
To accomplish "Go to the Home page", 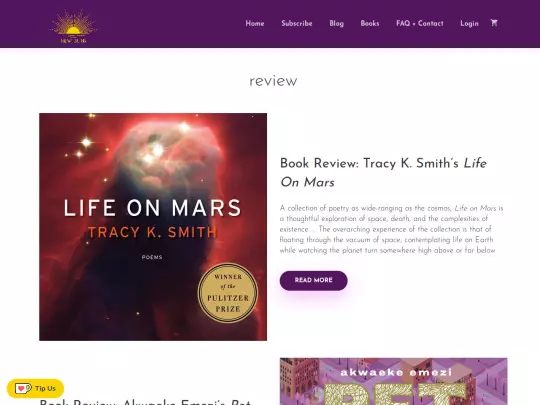I will point(255,23).
